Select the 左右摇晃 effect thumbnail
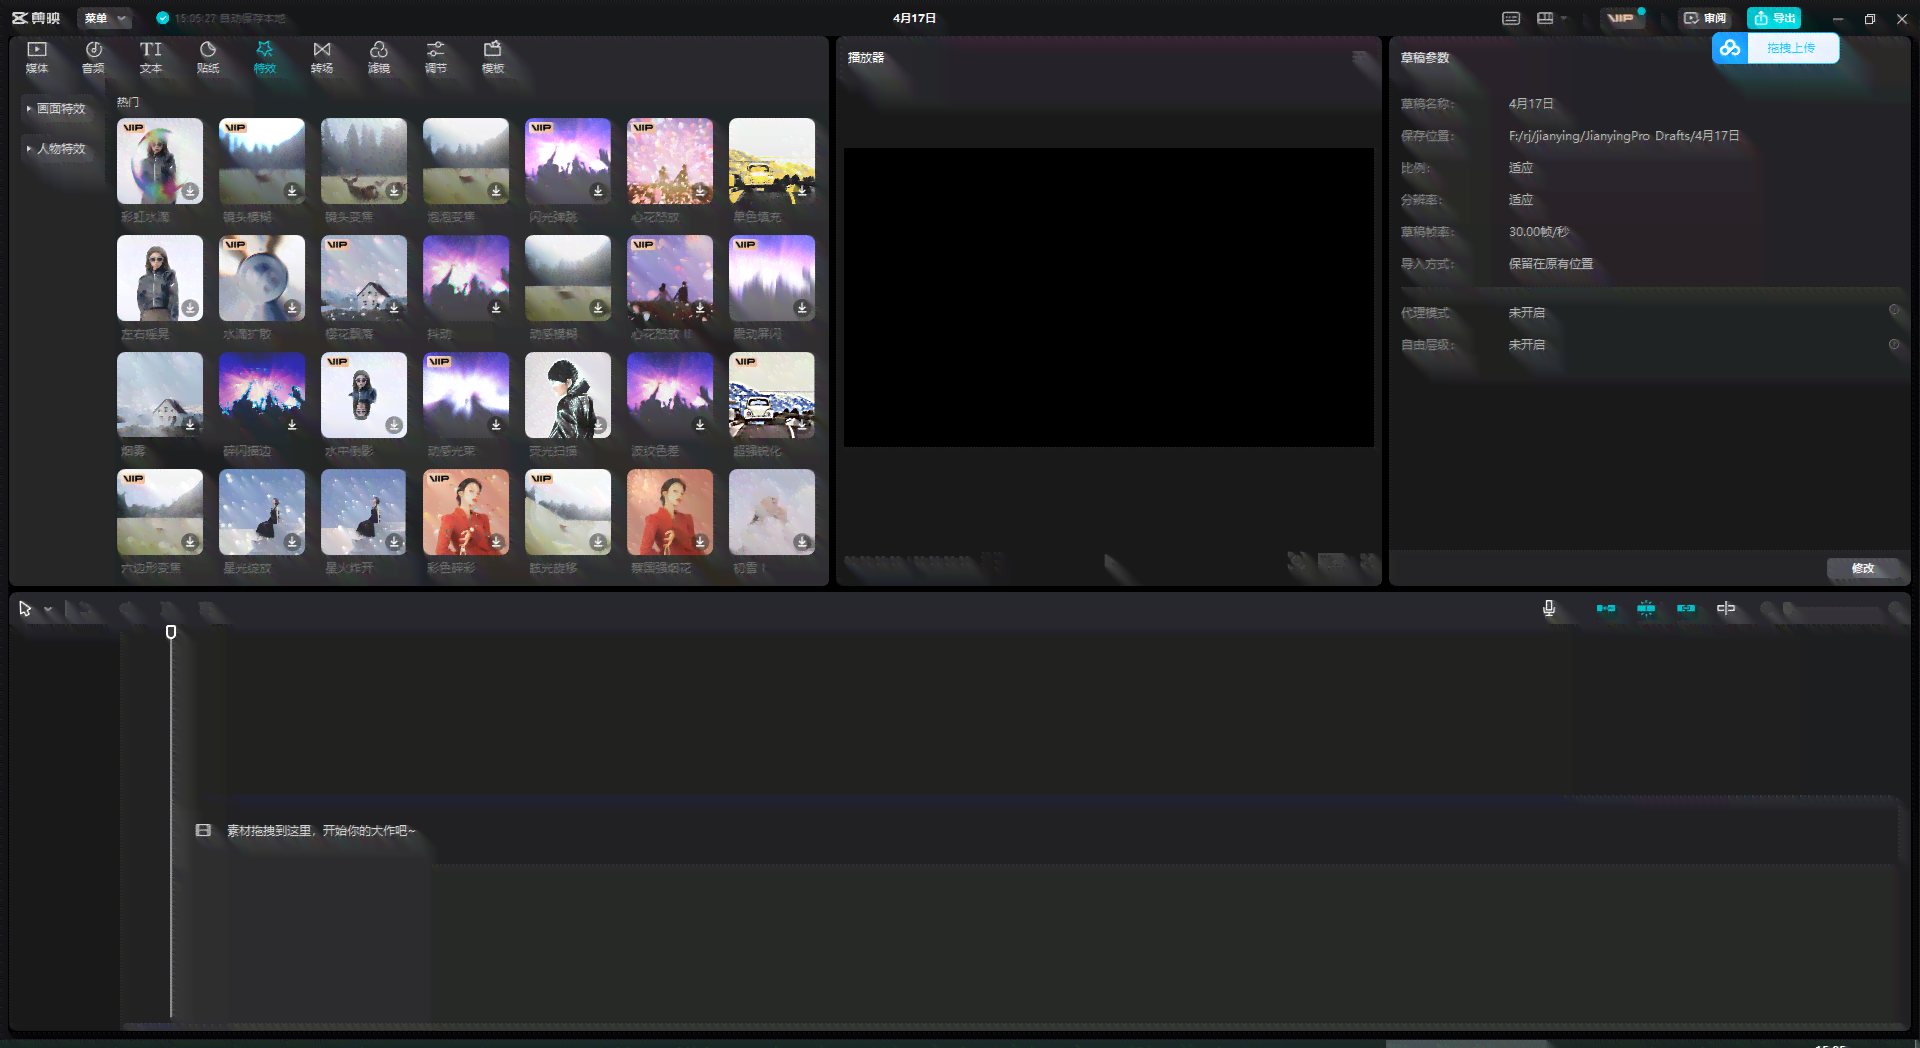1920x1048 pixels. point(160,278)
